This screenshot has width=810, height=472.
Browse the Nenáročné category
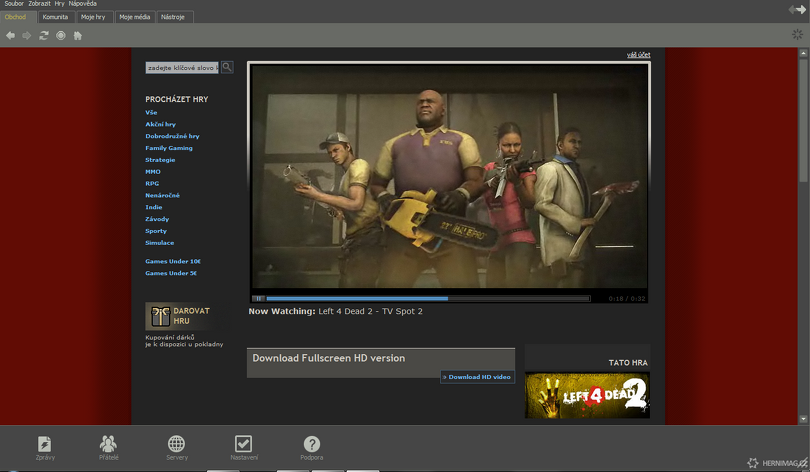click(162, 195)
